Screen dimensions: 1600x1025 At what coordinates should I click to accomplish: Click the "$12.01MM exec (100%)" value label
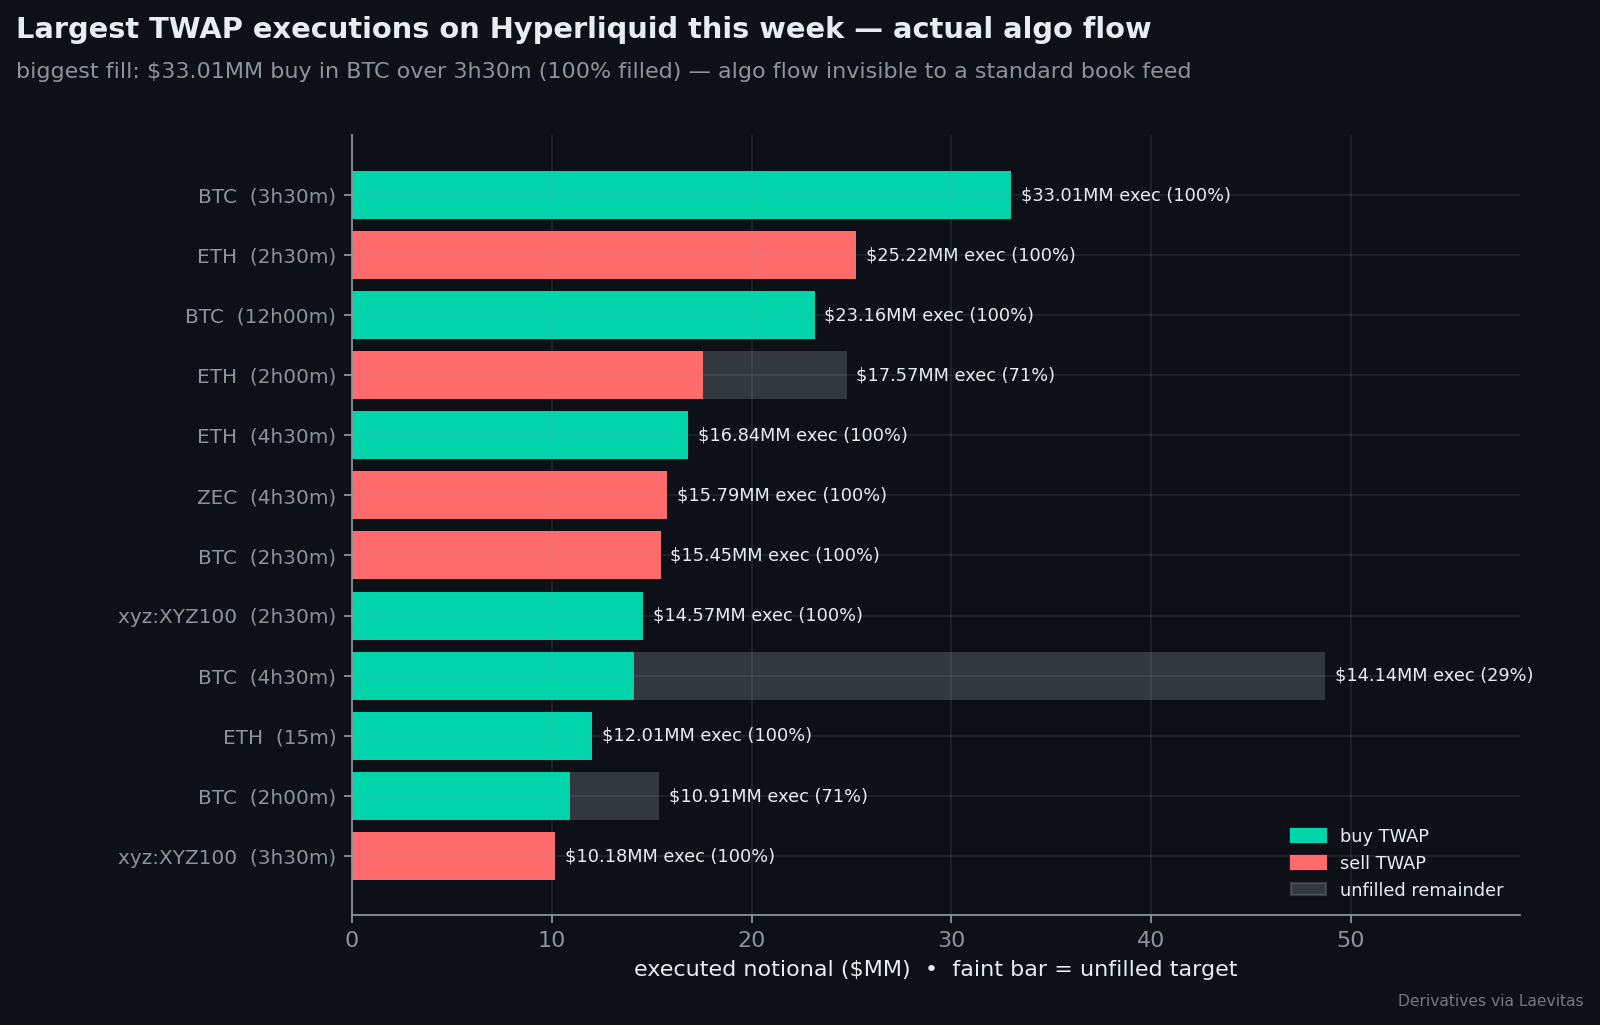pyautogui.click(x=707, y=735)
